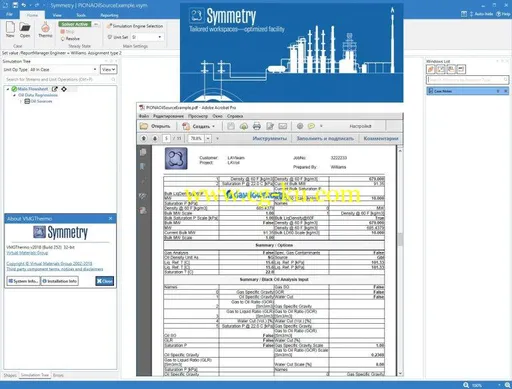Open the Virtual Materials Group link
Image resolution: width=512 pixels, height=389 pixels.
[27, 253]
